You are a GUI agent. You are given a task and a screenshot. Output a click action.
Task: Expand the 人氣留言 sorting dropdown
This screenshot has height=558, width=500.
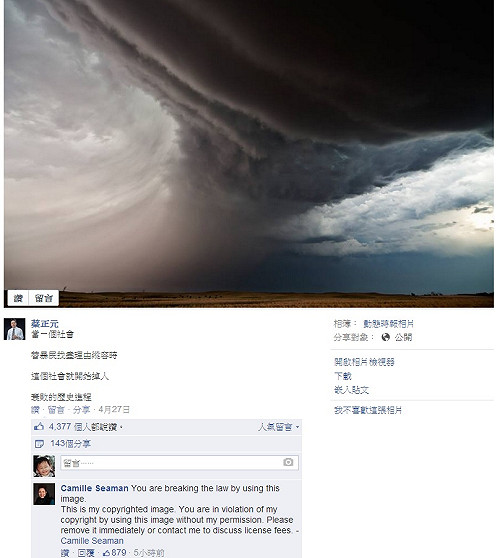[x=278, y=427]
